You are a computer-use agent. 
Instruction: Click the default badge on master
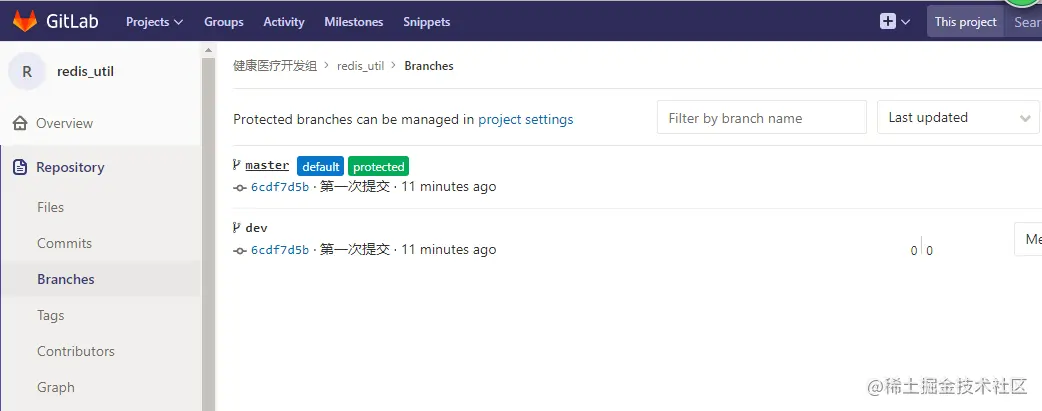pos(321,166)
